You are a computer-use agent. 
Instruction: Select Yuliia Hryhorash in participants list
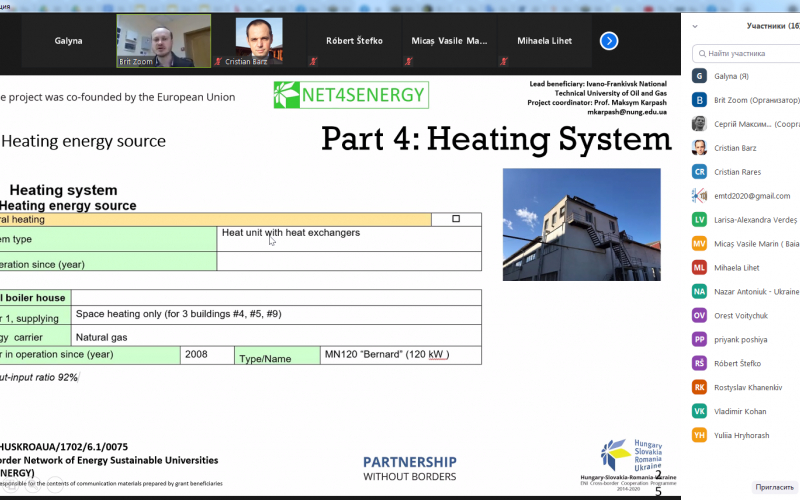pos(741,436)
